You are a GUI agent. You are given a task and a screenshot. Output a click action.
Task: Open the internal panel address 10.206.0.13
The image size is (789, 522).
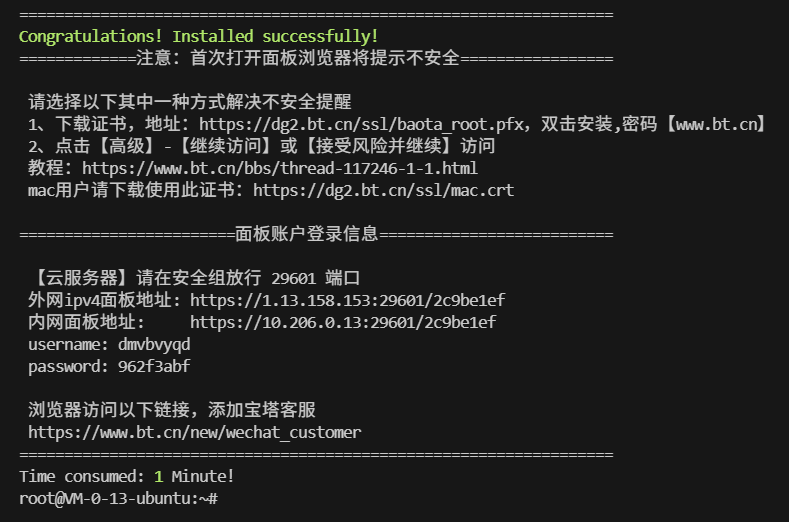(x=343, y=322)
